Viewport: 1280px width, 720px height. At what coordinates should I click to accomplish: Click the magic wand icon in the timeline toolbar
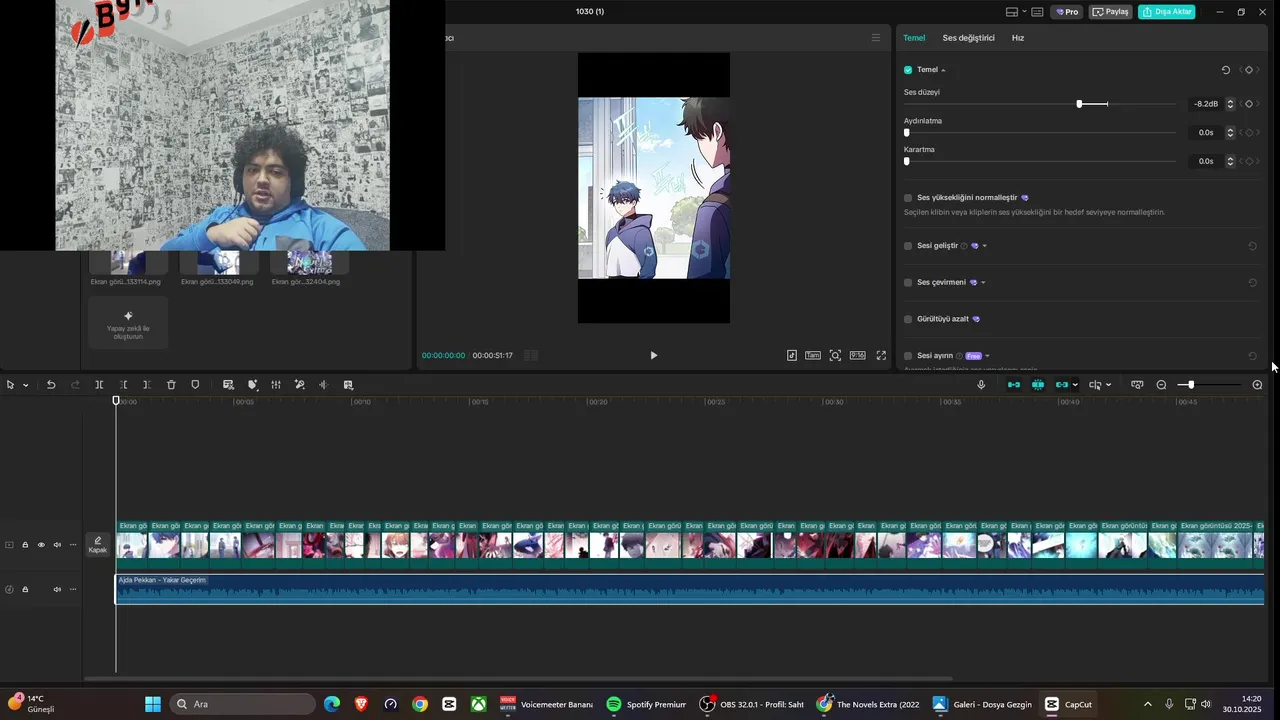pyautogui.click(x=299, y=385)
